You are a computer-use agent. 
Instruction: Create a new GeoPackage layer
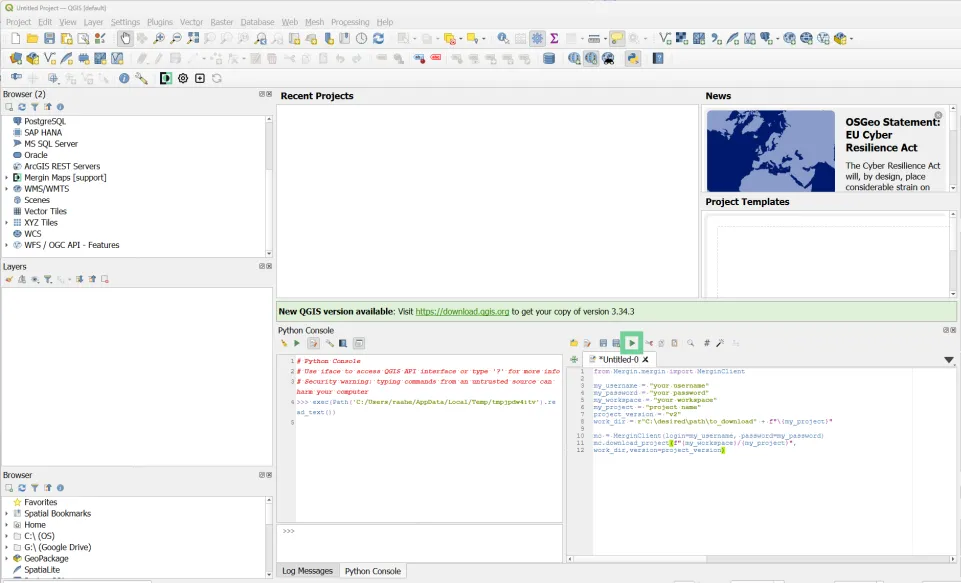coord(32,59)
